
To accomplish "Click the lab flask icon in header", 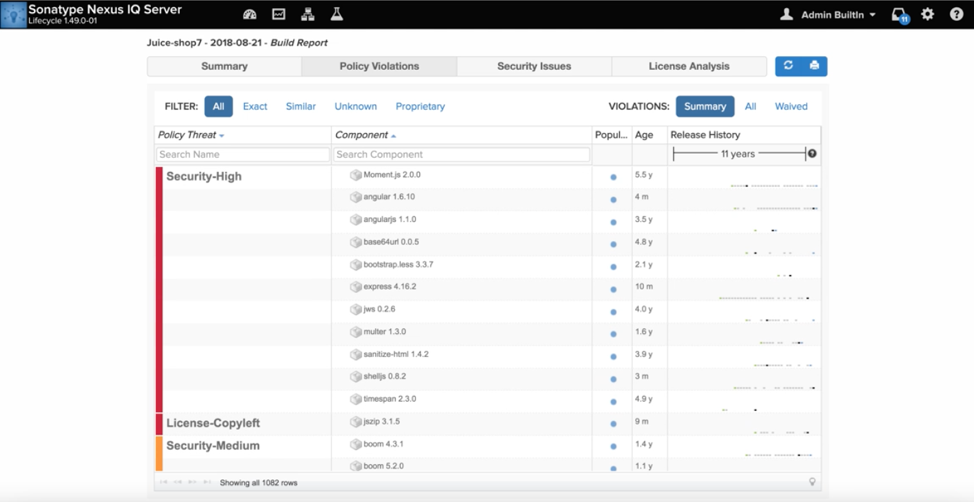I will (x=337, y=15).
